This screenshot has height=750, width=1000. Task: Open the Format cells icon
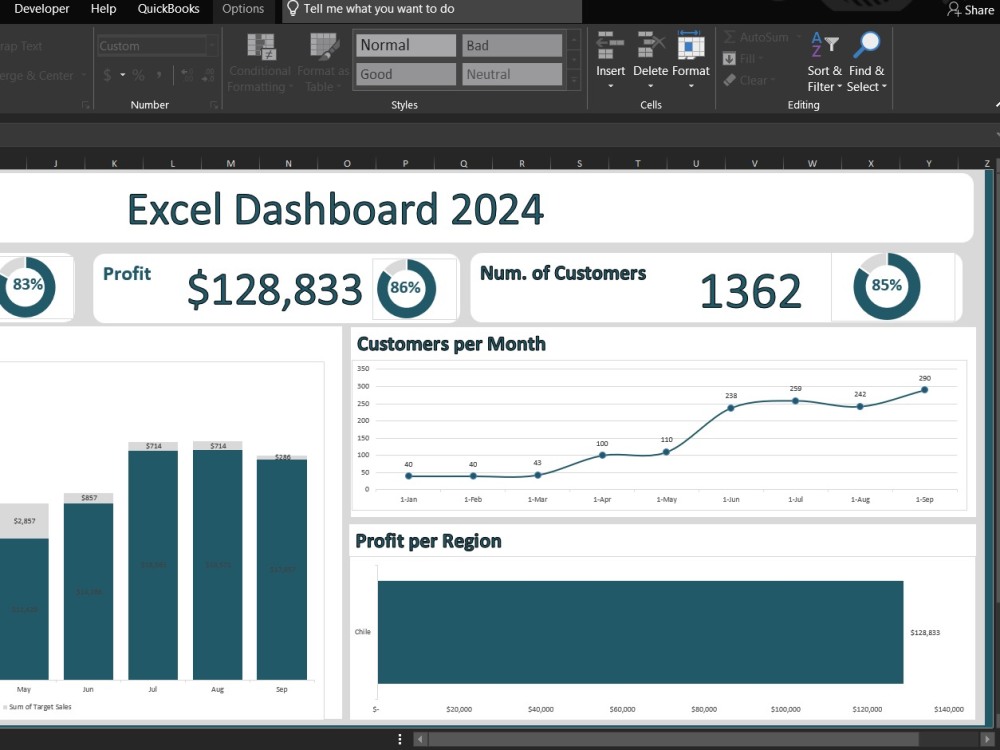pos(691,57)
